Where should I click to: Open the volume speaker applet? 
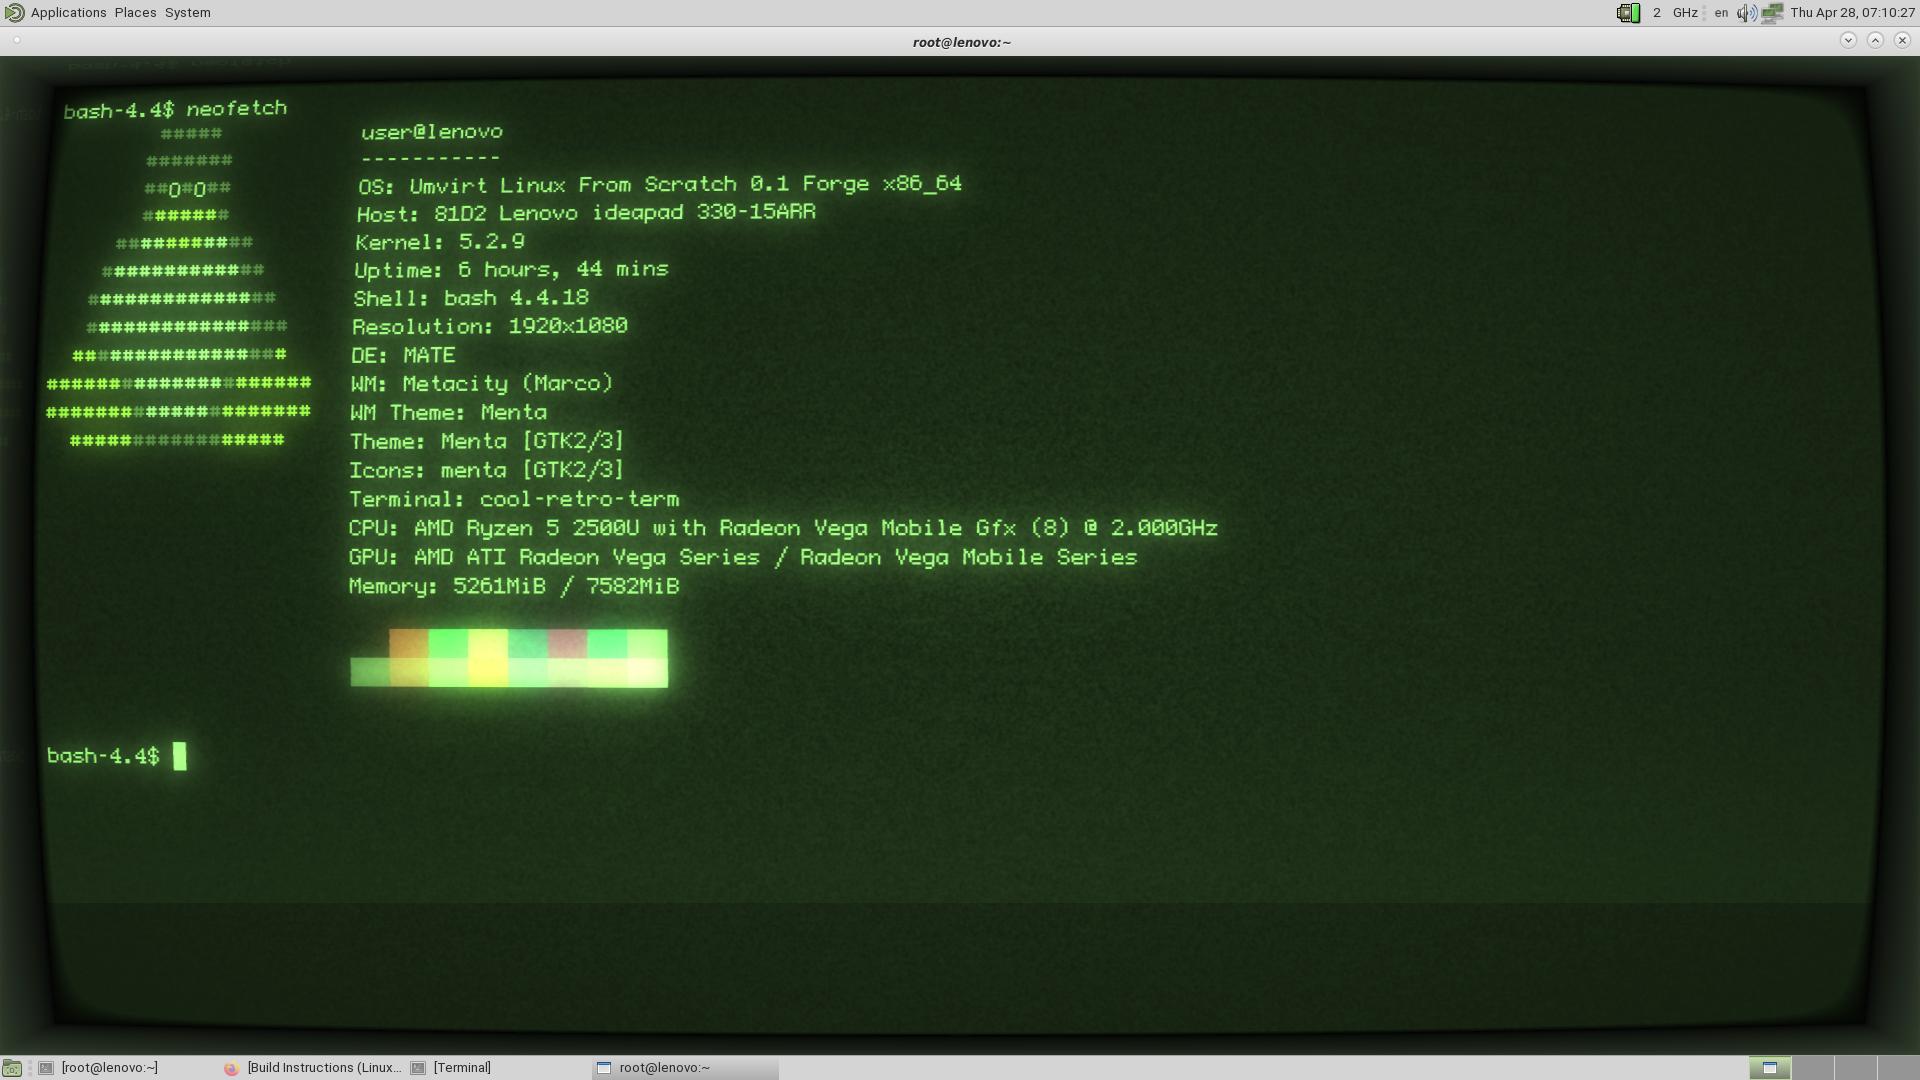point(1746,13)
